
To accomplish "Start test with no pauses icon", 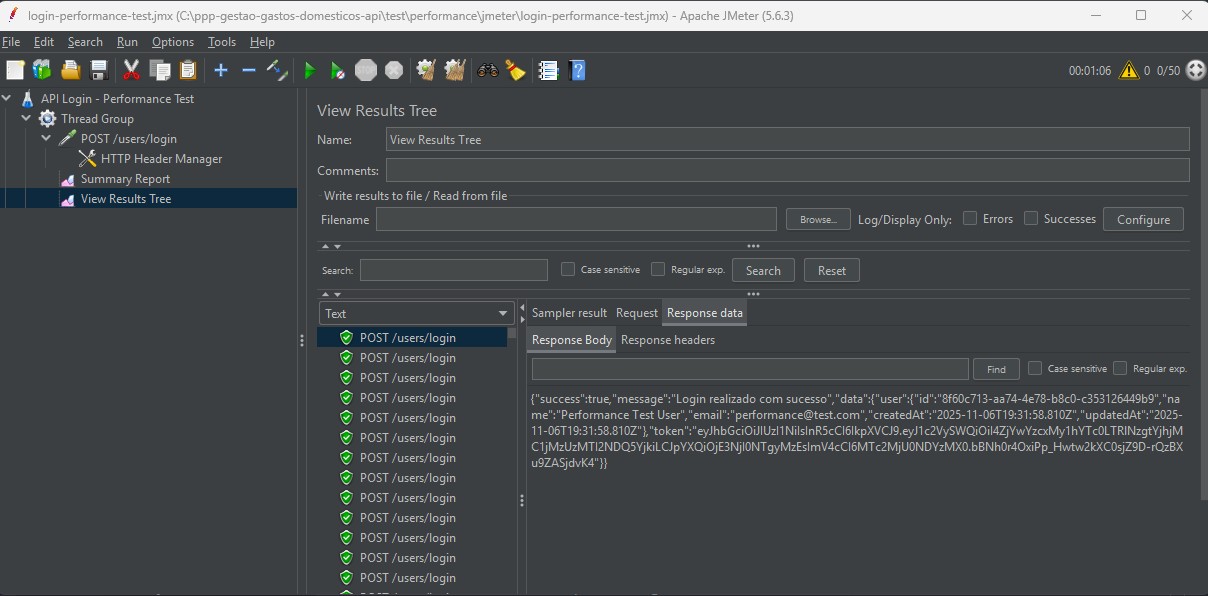I will click(338, 70).
